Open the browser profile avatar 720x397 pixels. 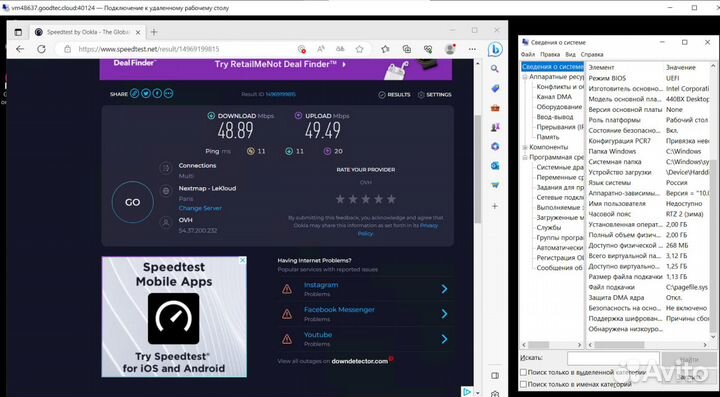click(x=450, y=49)
